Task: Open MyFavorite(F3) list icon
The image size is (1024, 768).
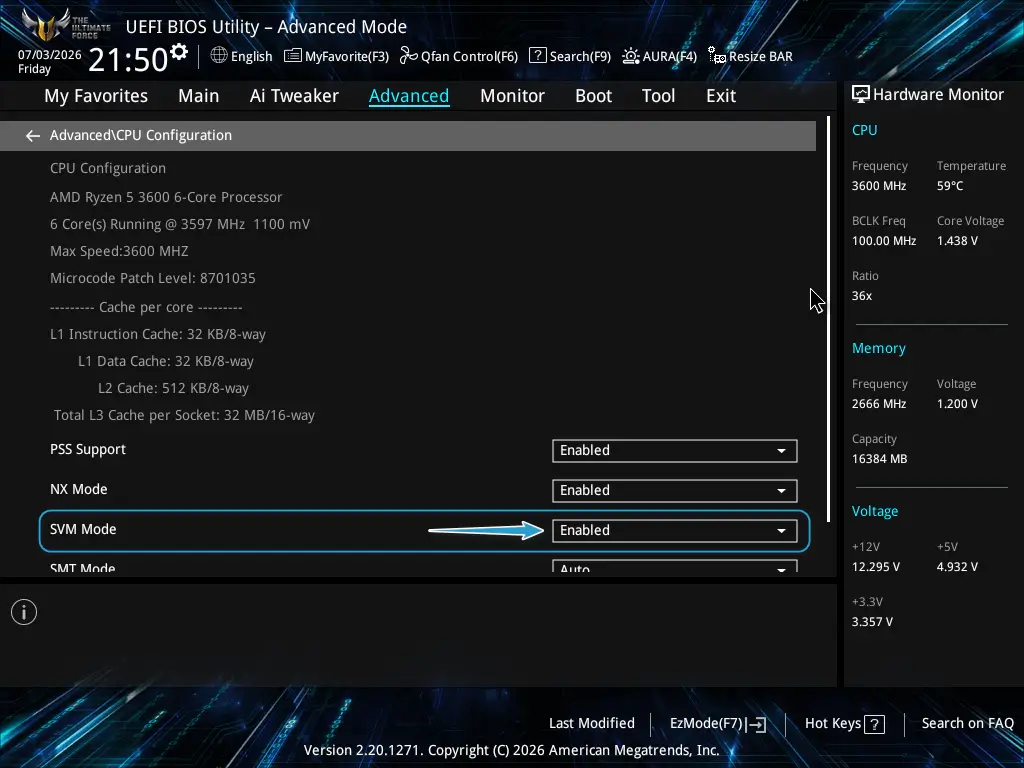Action: 293,56
